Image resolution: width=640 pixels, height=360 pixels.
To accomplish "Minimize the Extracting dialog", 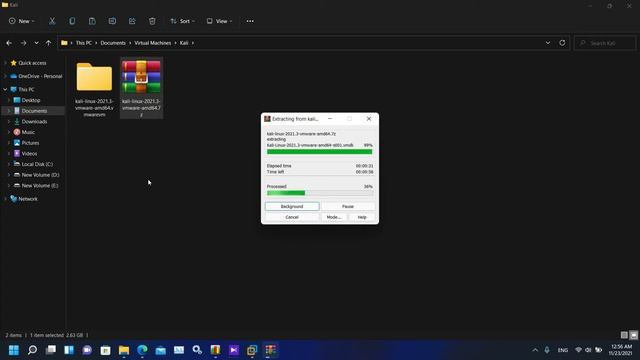I will pos(330,119).
